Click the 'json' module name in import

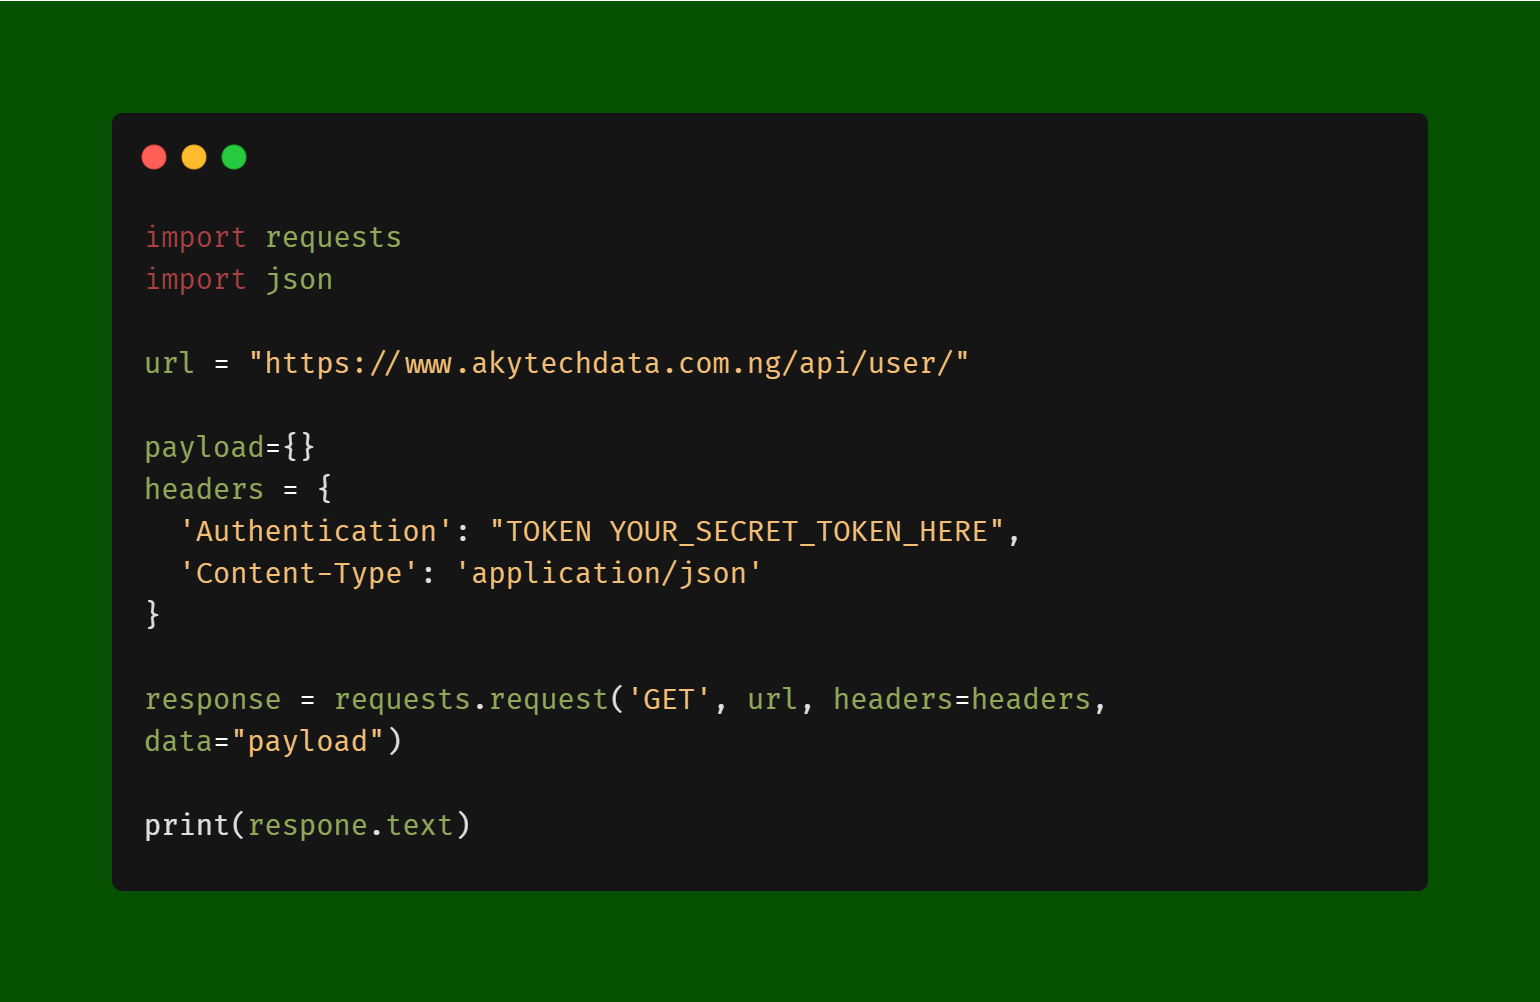pyautogui.click(x=299, y=280)
